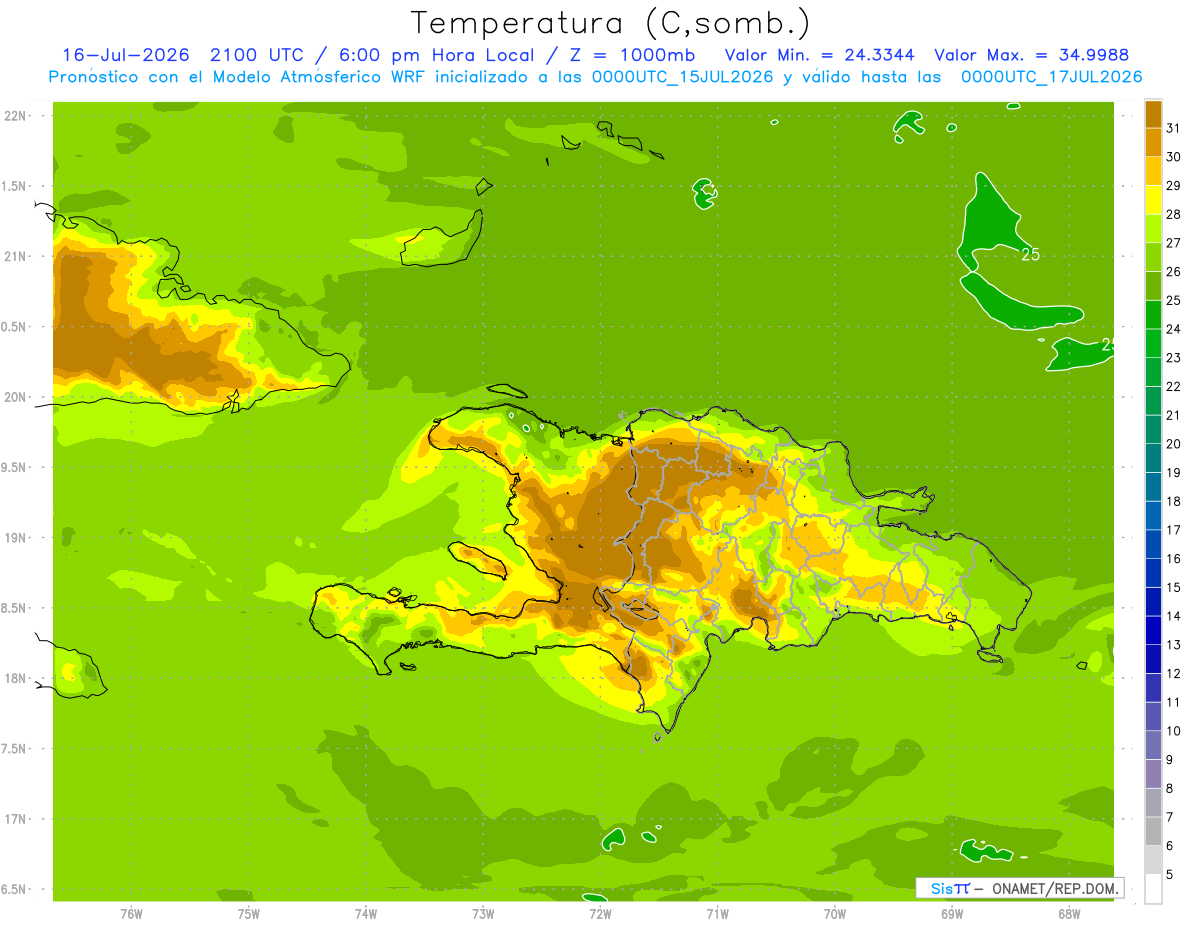Click the '74W' longitude axis label

pyautogui.click(x=366, y=913)
